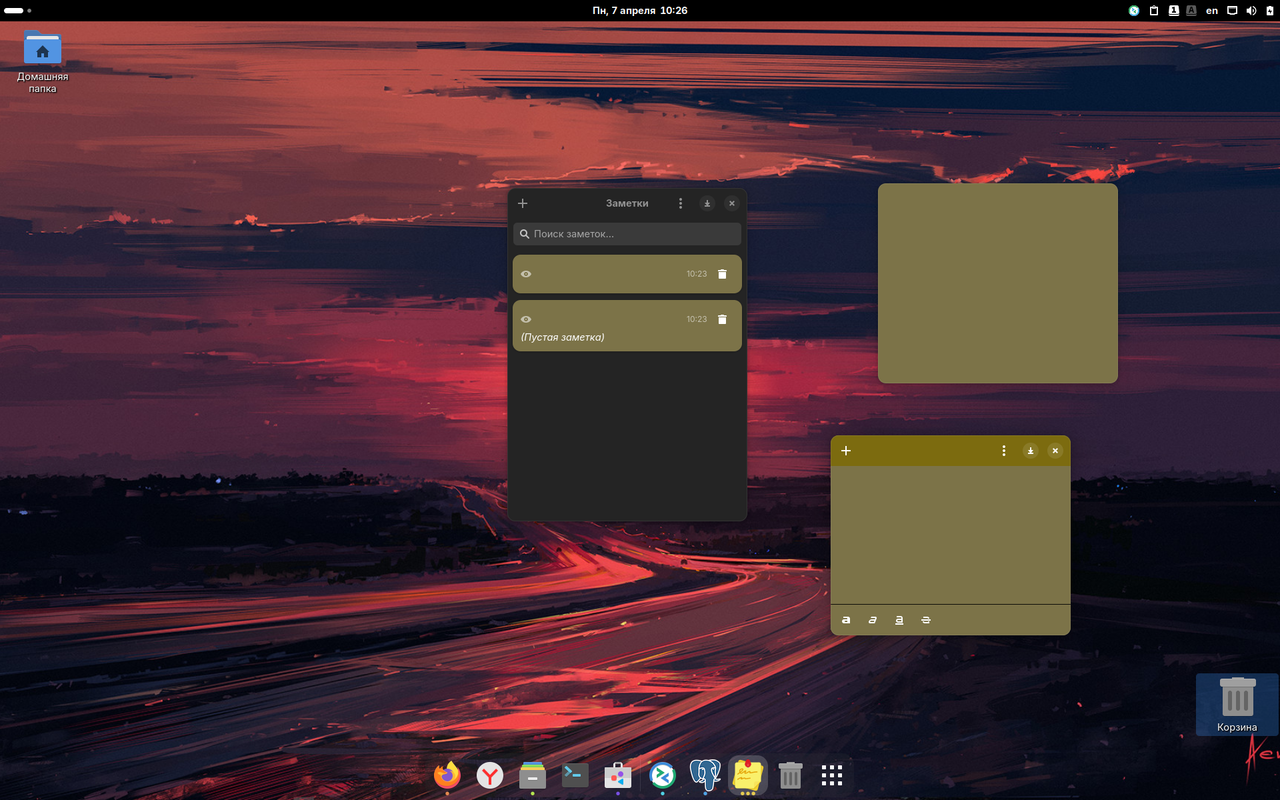
Task: Click the battery power icon in the top bar
Action: click(1268, 10)
